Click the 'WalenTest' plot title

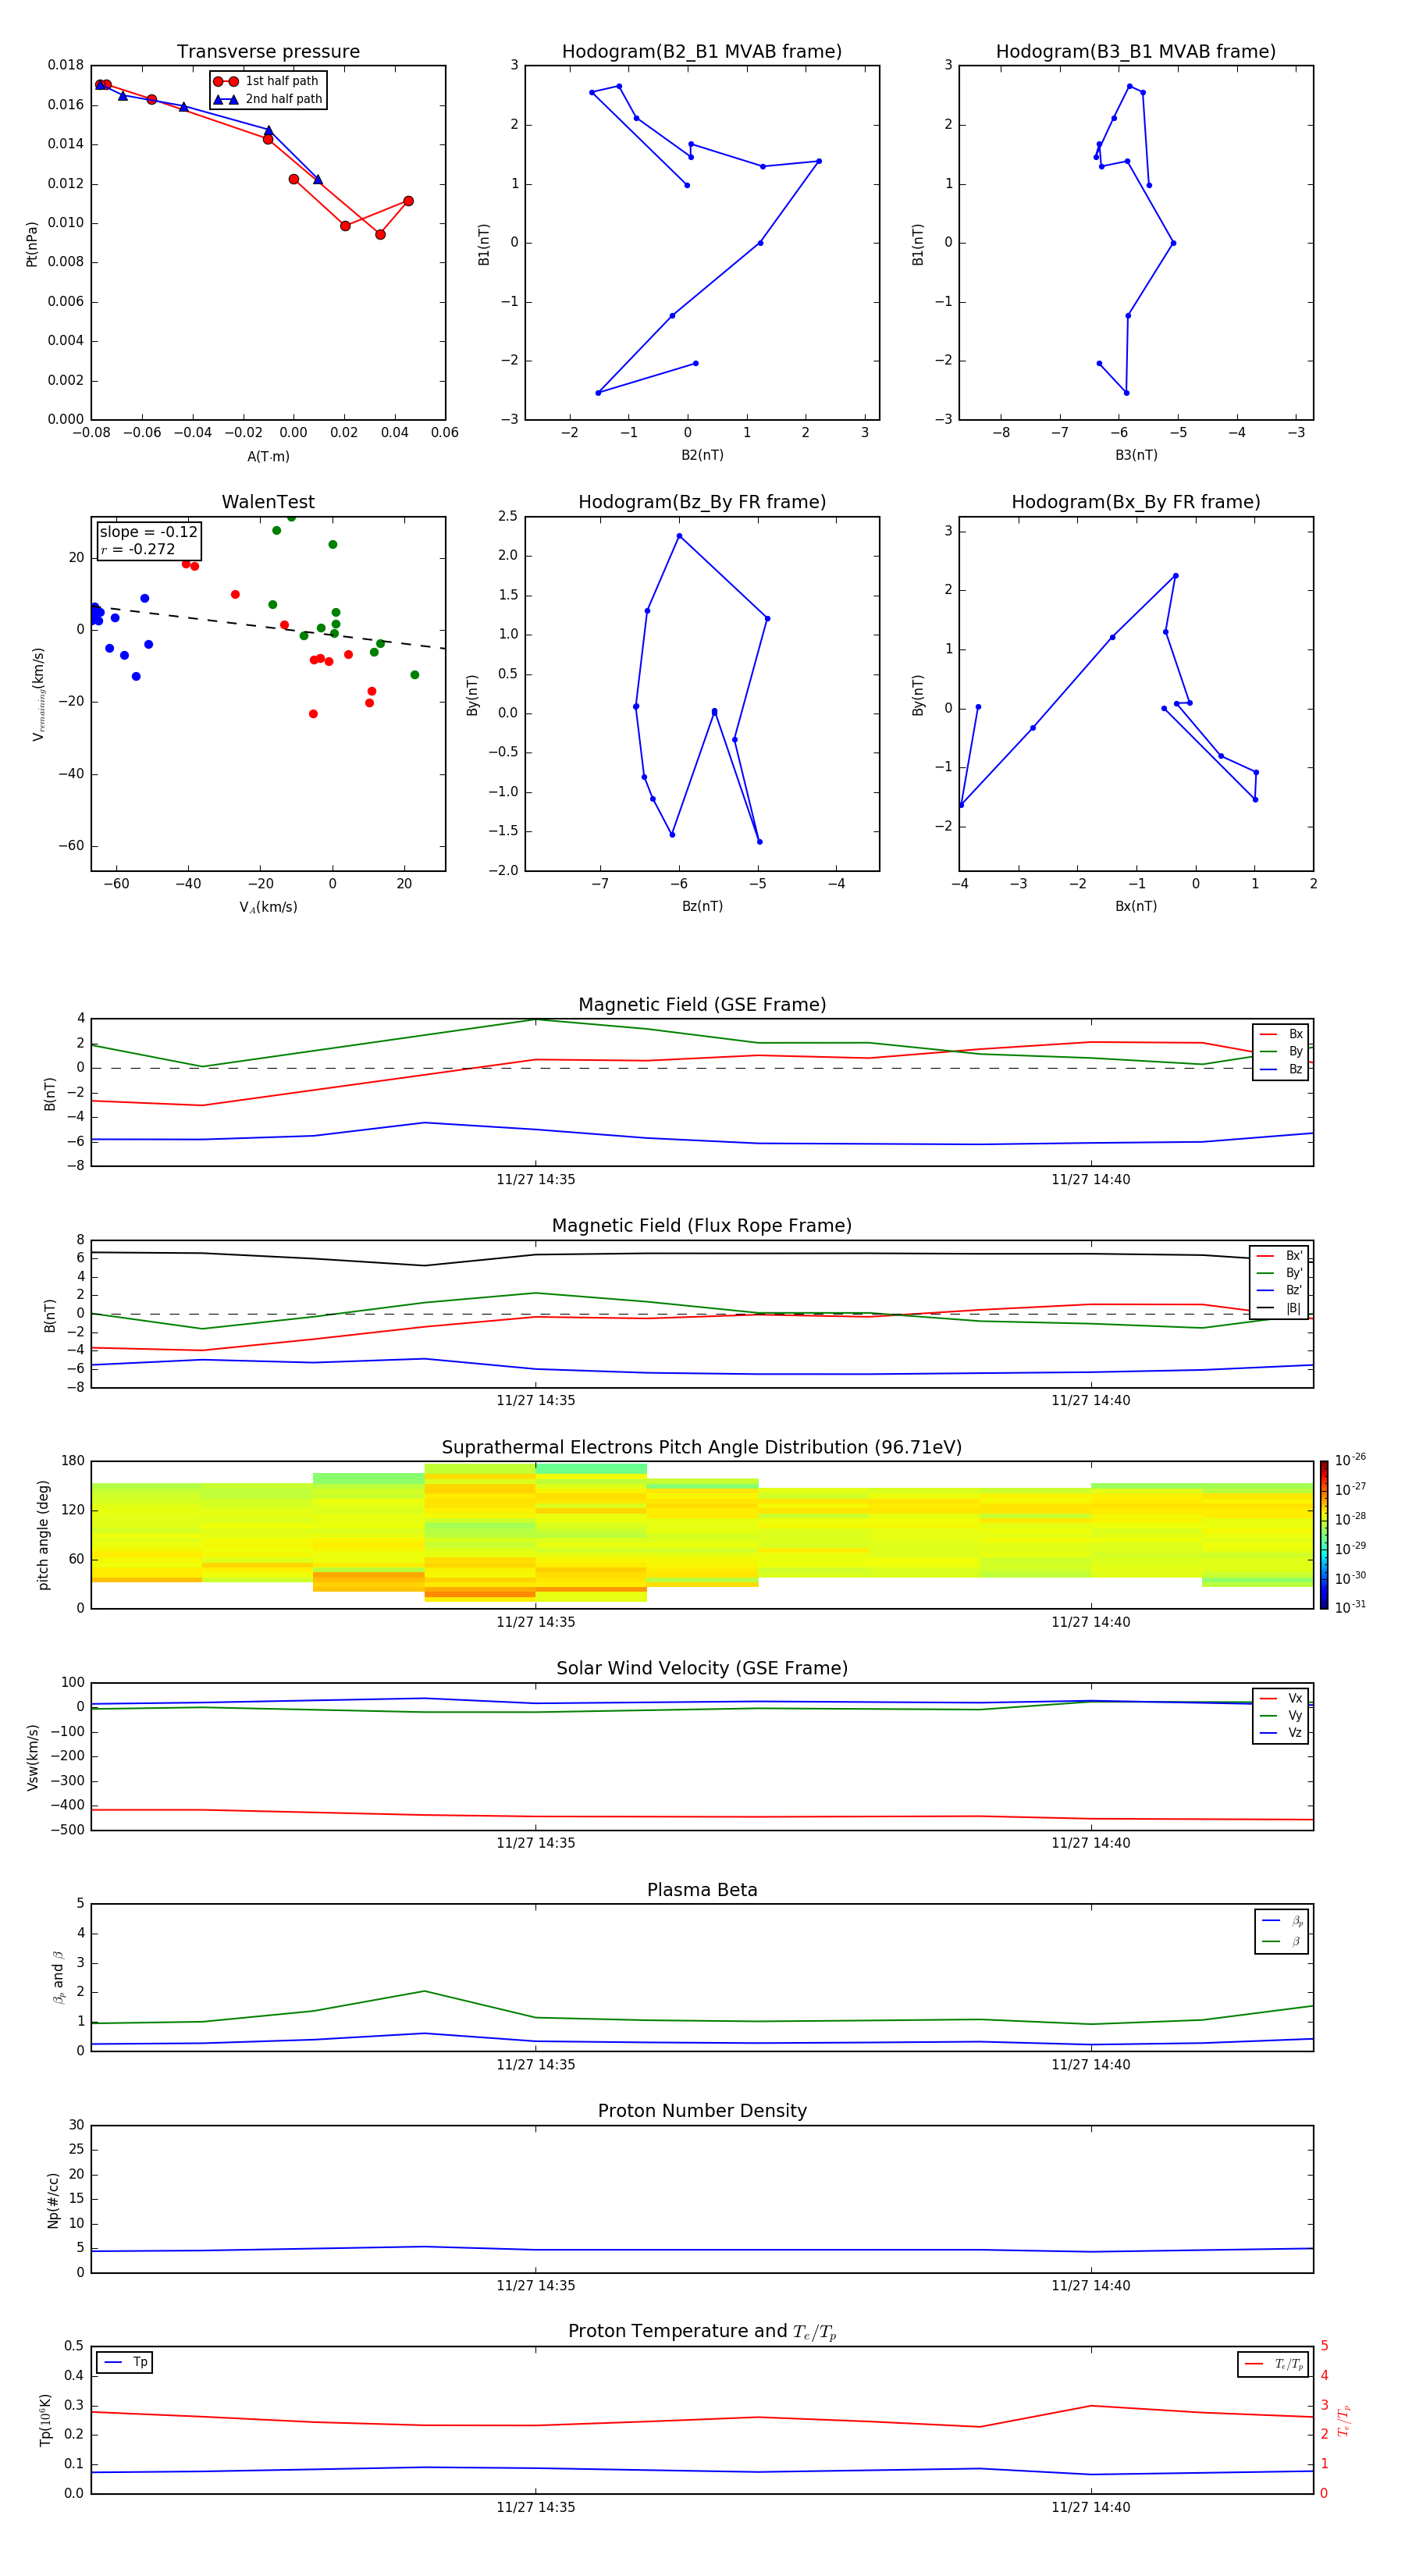[268, 502]
